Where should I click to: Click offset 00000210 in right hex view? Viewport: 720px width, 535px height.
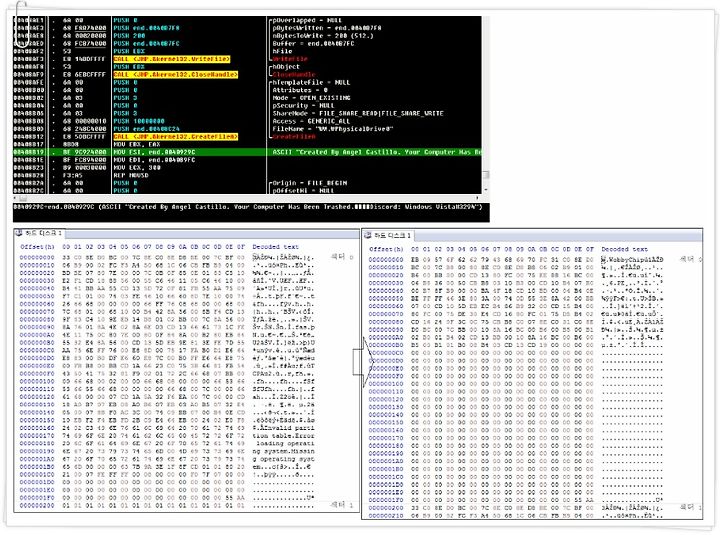[x=386, y=516]
